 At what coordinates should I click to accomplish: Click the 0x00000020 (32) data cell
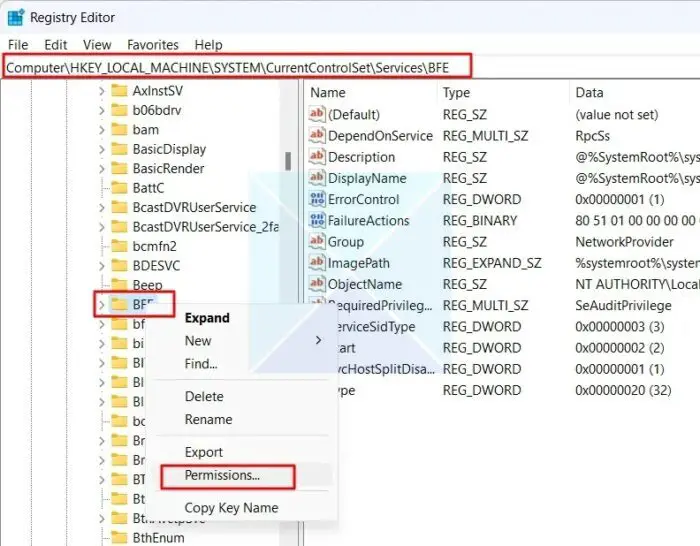pos(623,391)
